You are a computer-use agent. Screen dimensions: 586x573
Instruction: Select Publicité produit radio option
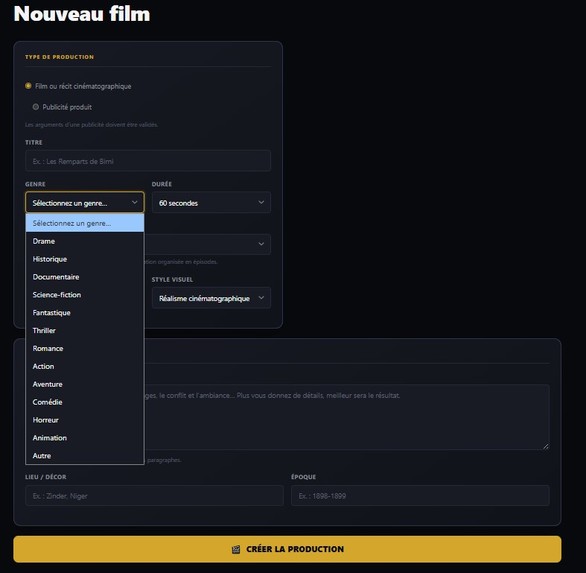point(36,107)
